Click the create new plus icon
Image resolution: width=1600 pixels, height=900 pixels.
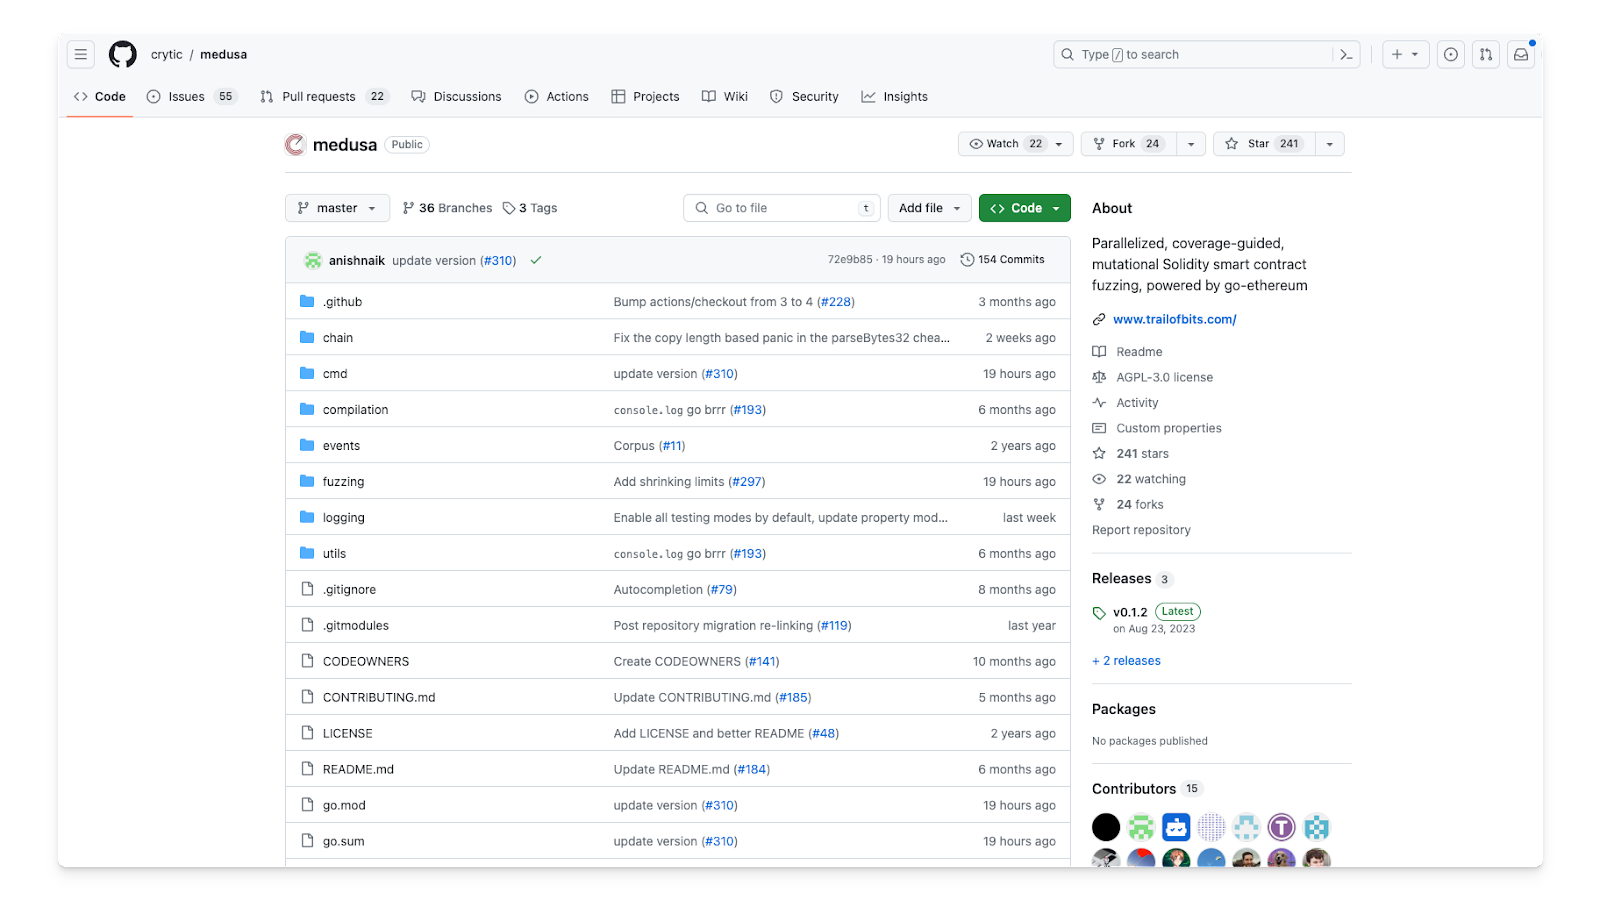click(x=1399, y=54)
